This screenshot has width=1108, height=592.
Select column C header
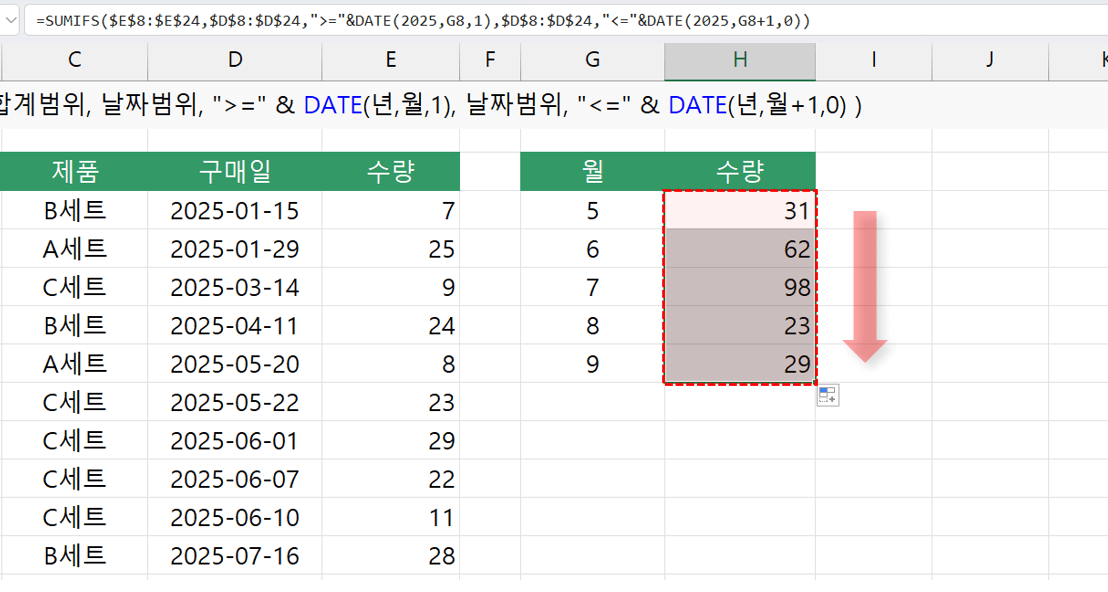pyautogui.click(x=74, y=60)
